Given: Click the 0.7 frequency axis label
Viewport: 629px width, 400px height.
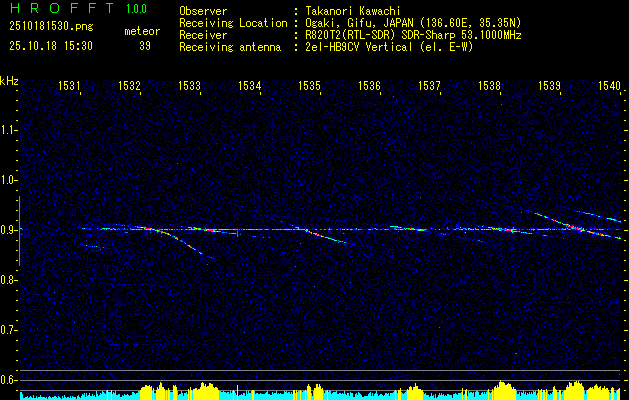Looking at the screenshot, I should click(x=8, y=330).
